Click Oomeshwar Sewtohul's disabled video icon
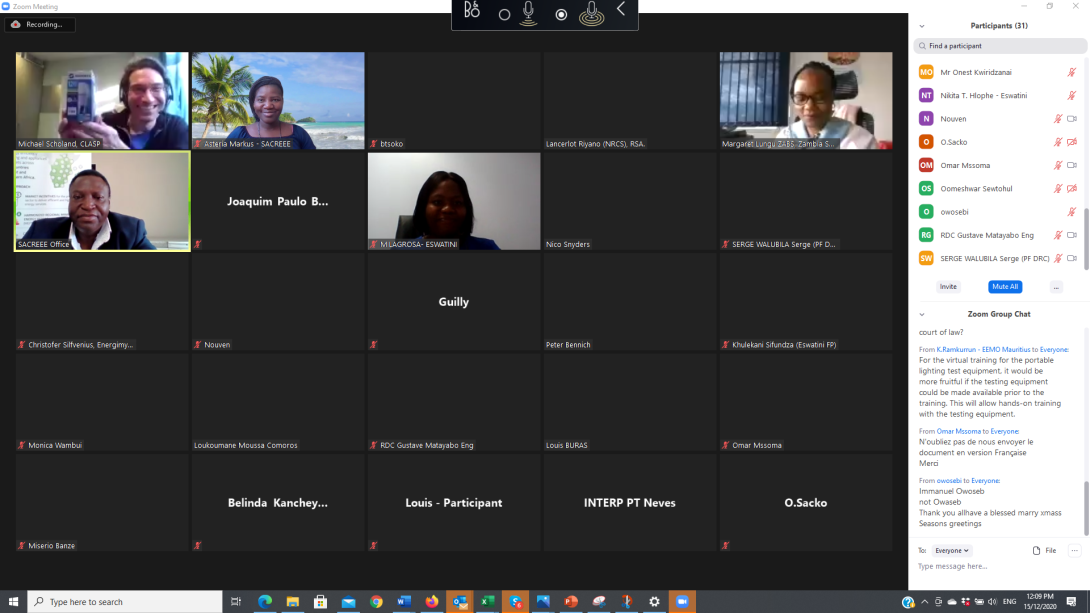This screenshot has width=1090, height=613. [x=1072, y=188]
